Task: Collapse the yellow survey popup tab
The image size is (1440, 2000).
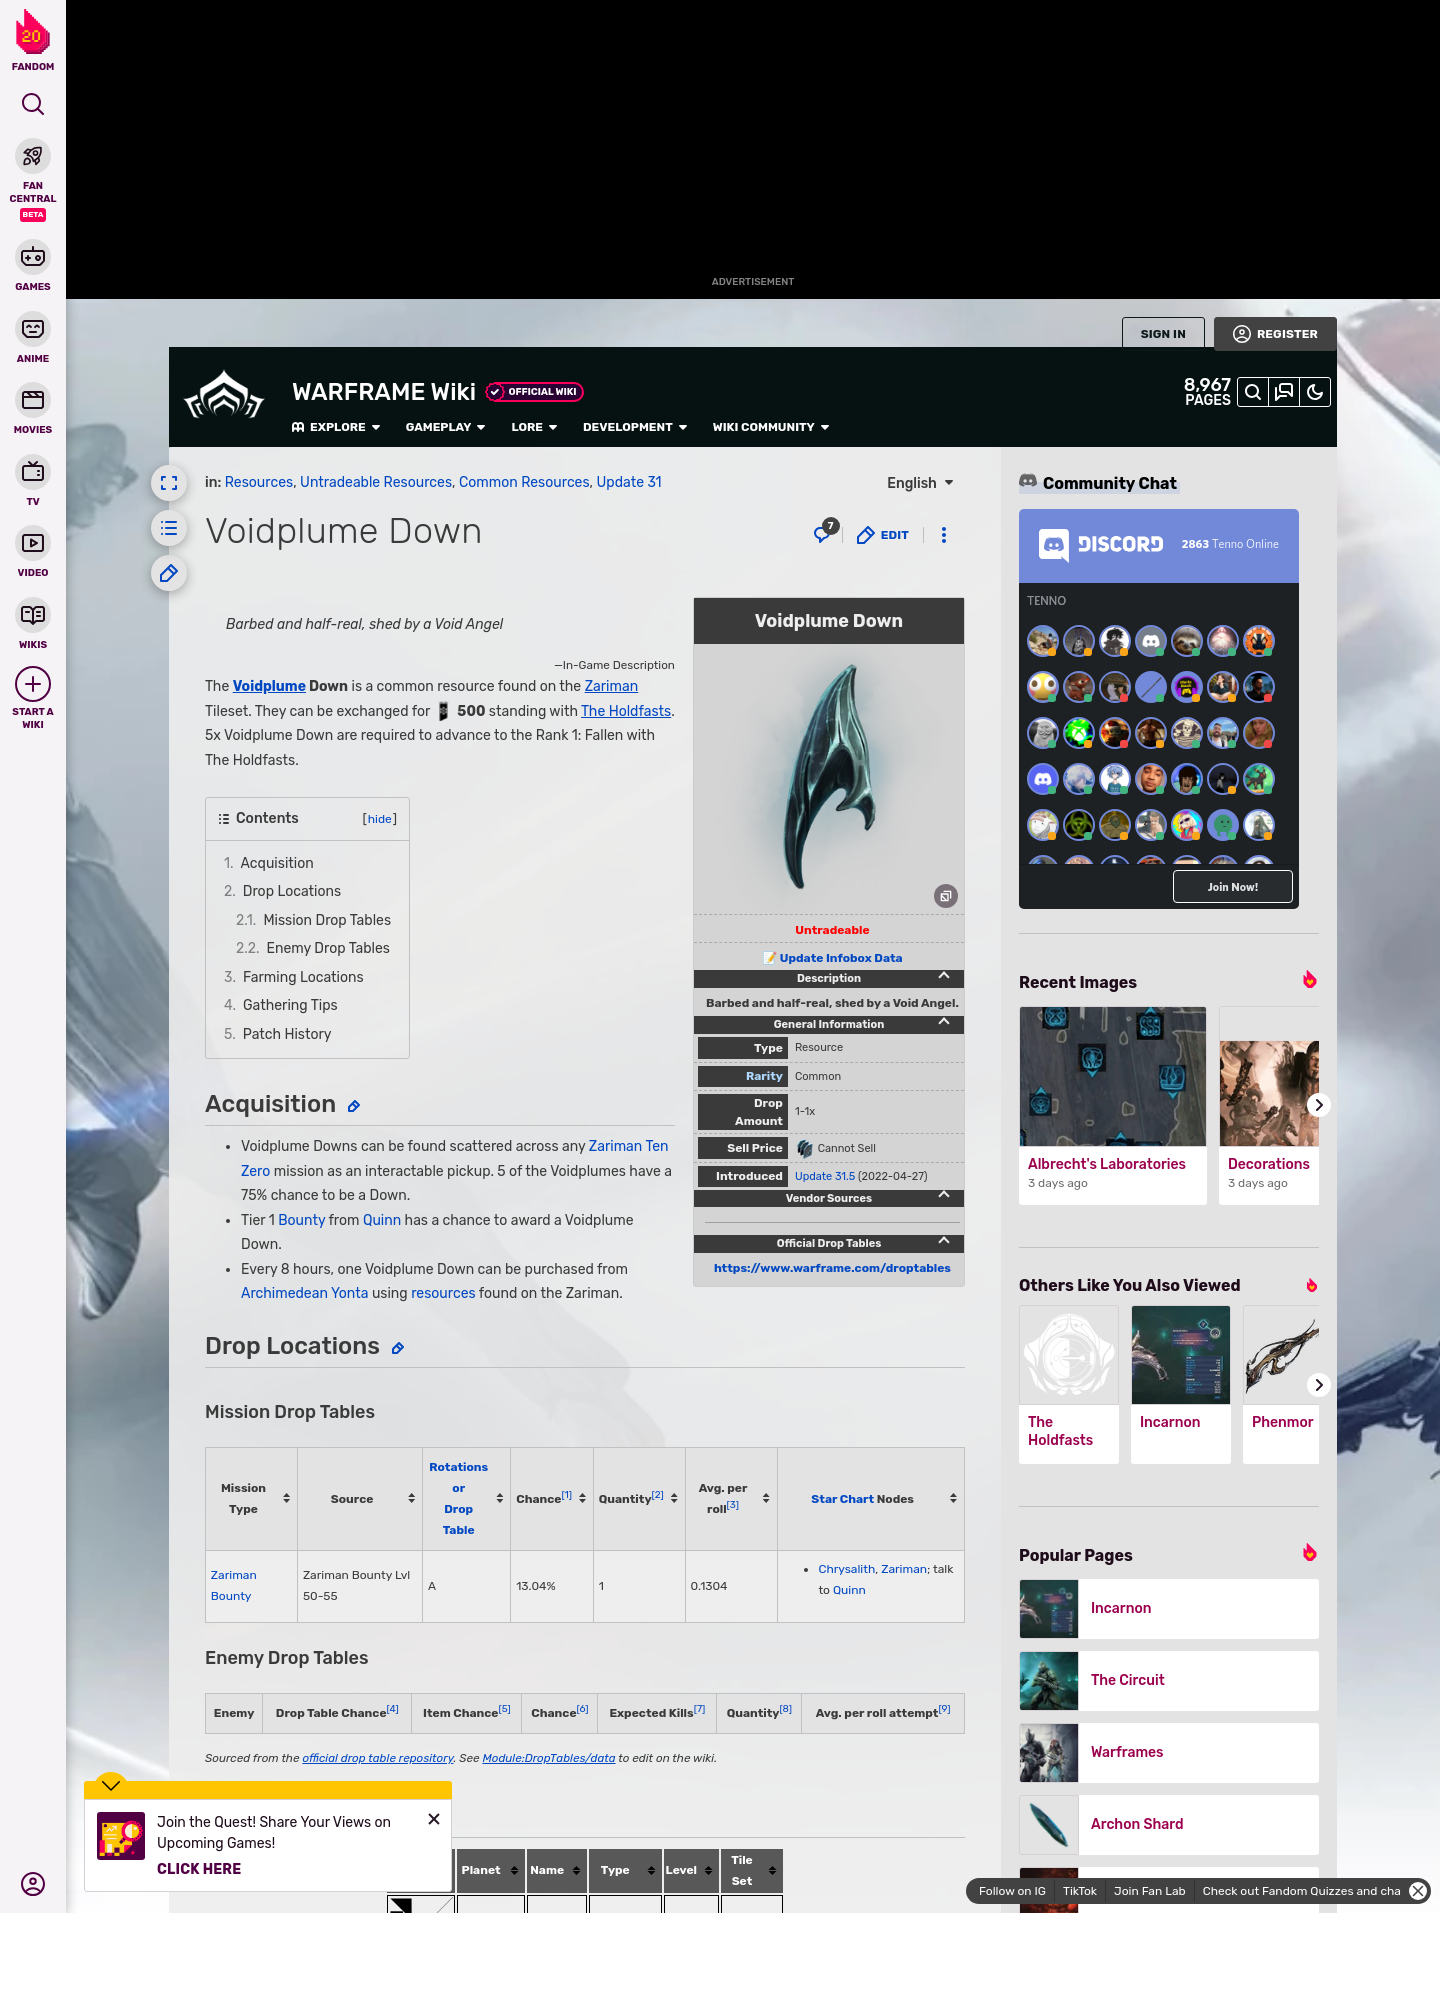Action: click(111, 1785)
